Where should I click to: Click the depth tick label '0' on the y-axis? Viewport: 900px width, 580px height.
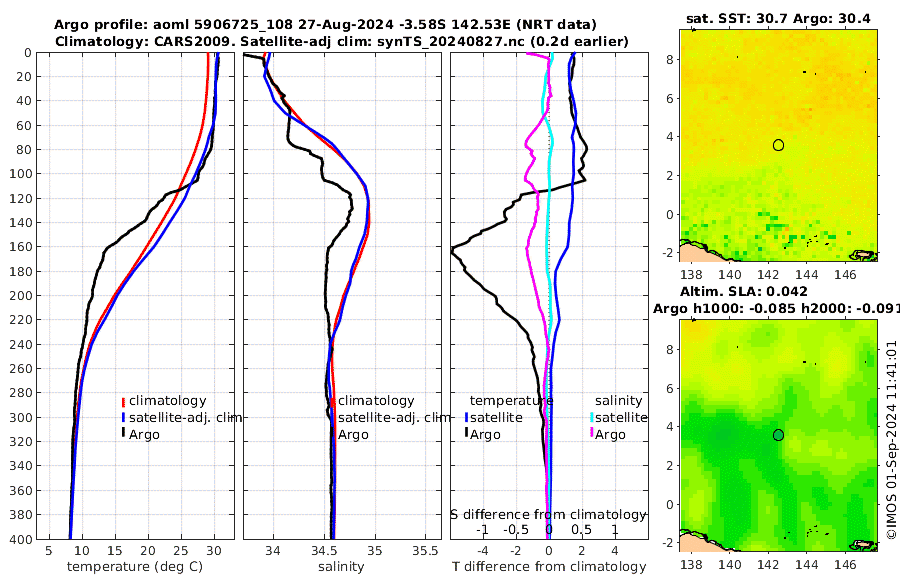click(x=28, y=53)
